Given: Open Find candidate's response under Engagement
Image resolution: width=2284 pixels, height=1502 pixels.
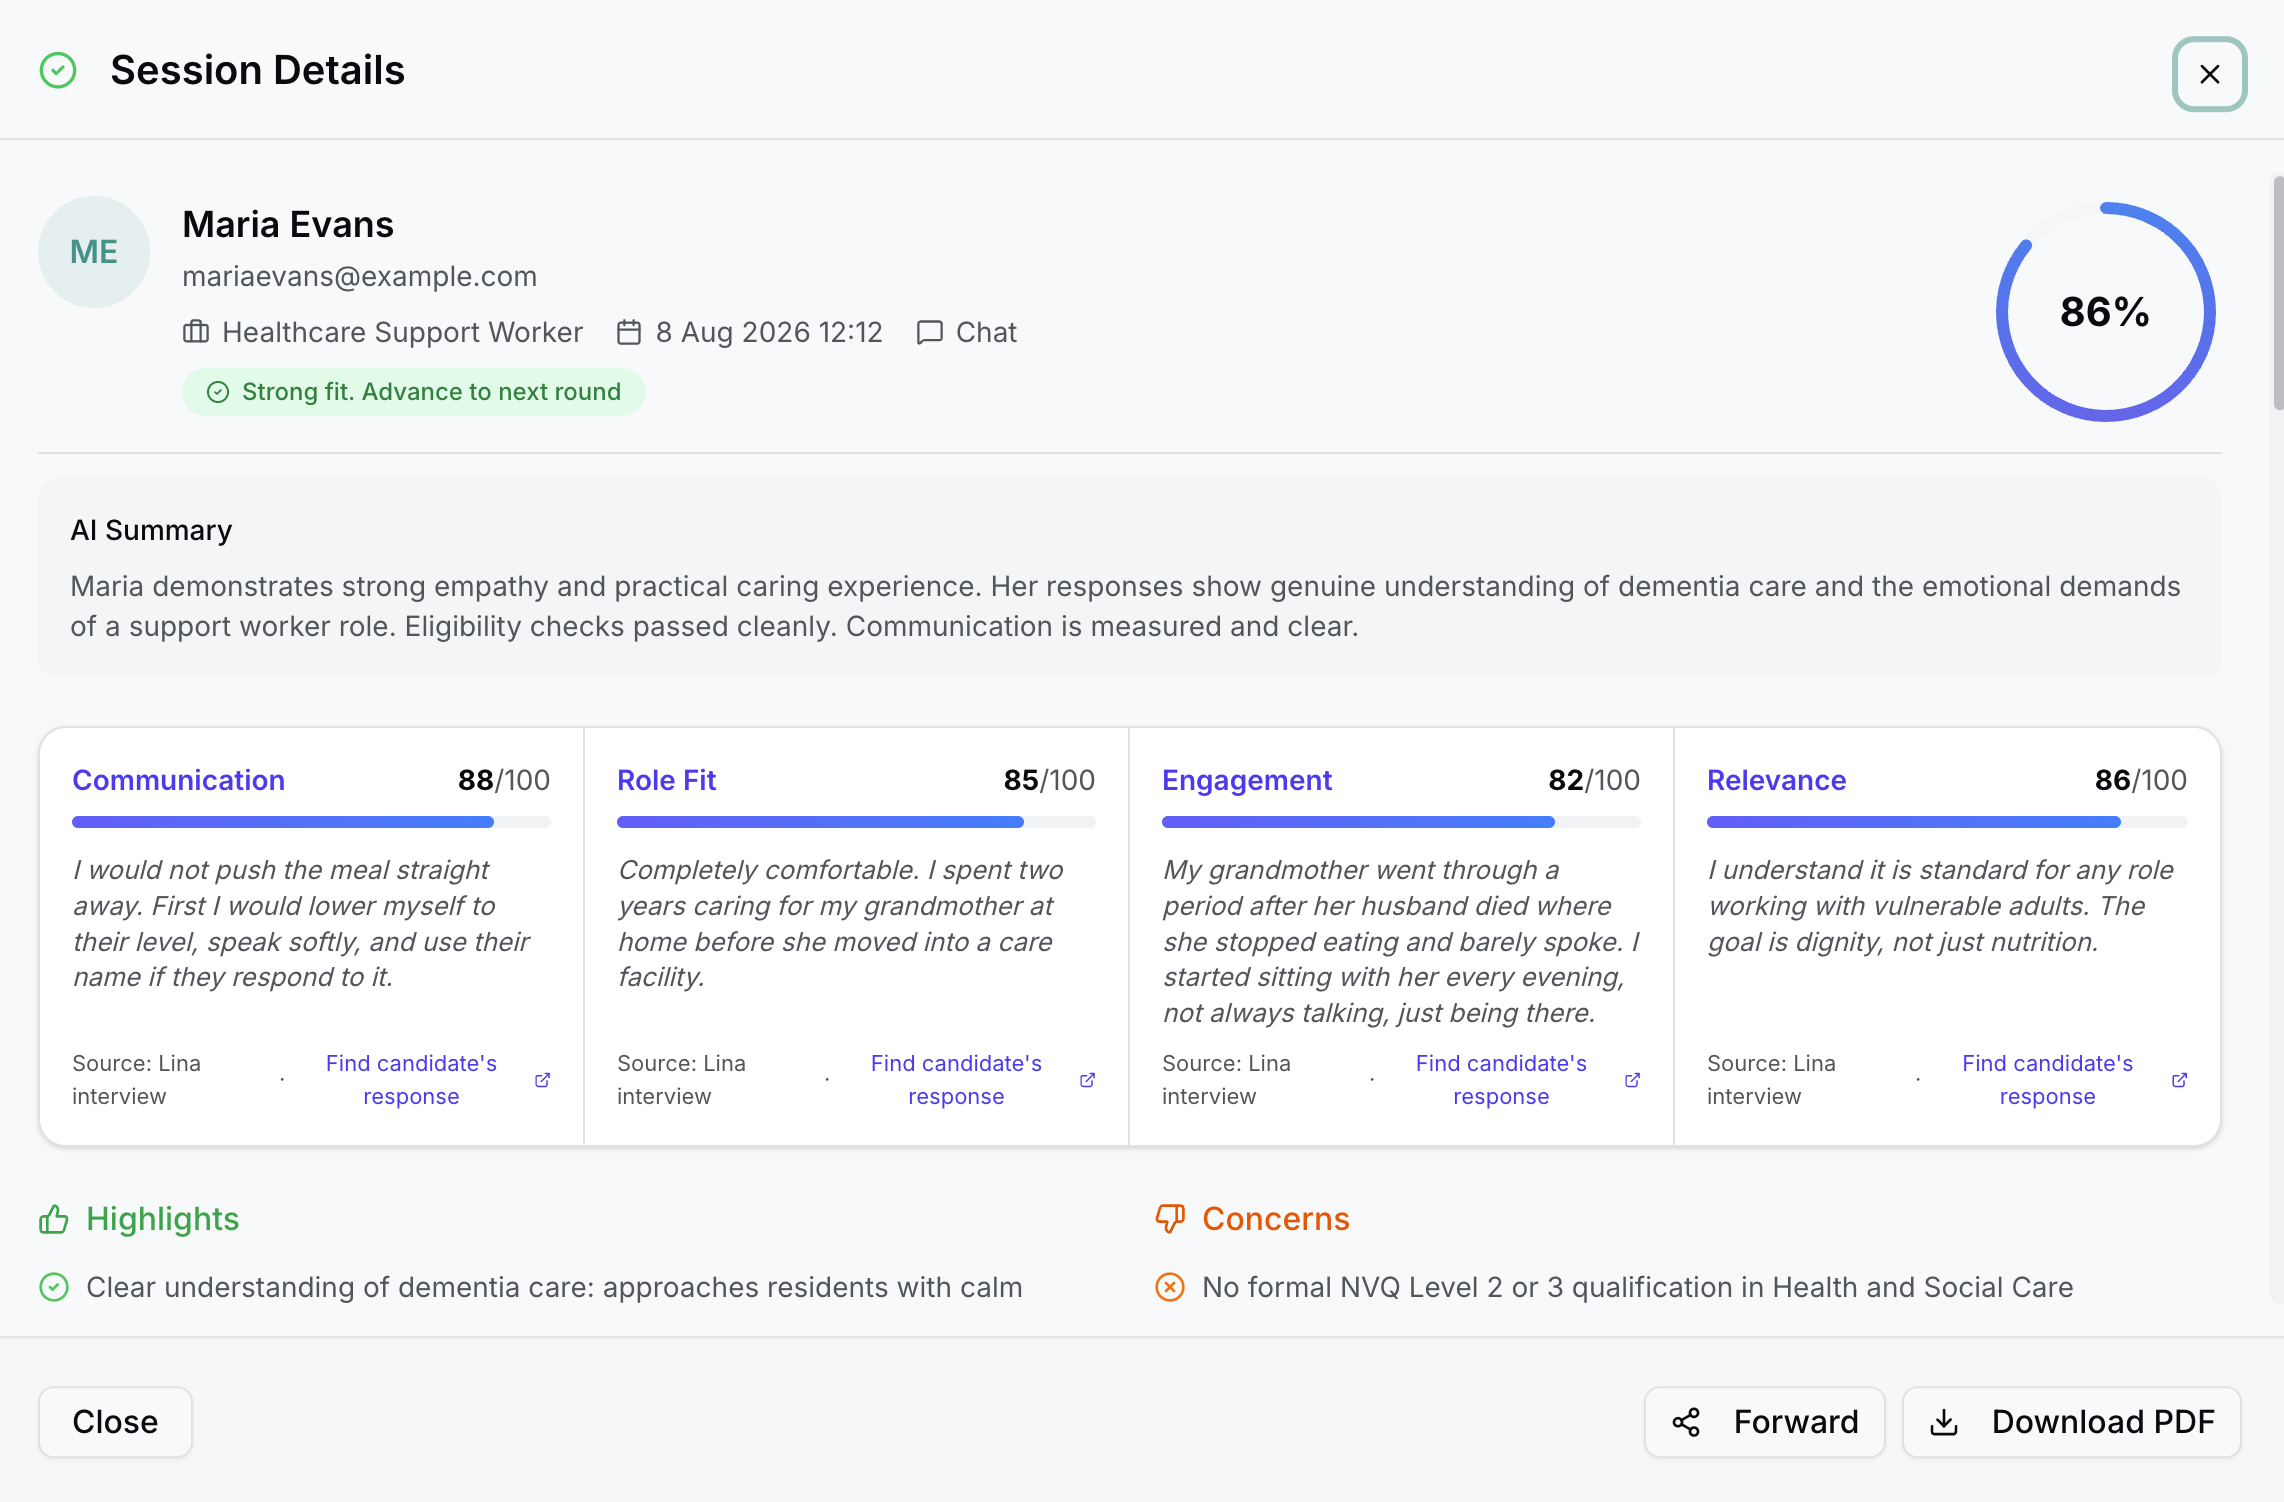Looking at the screenshot, I should point(1501,1080).
